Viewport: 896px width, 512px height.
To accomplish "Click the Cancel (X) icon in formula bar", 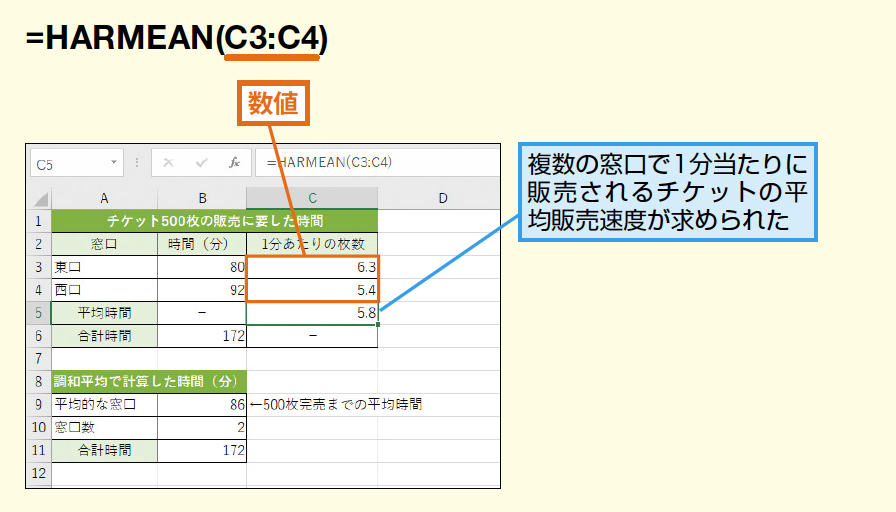I will 168,163.
